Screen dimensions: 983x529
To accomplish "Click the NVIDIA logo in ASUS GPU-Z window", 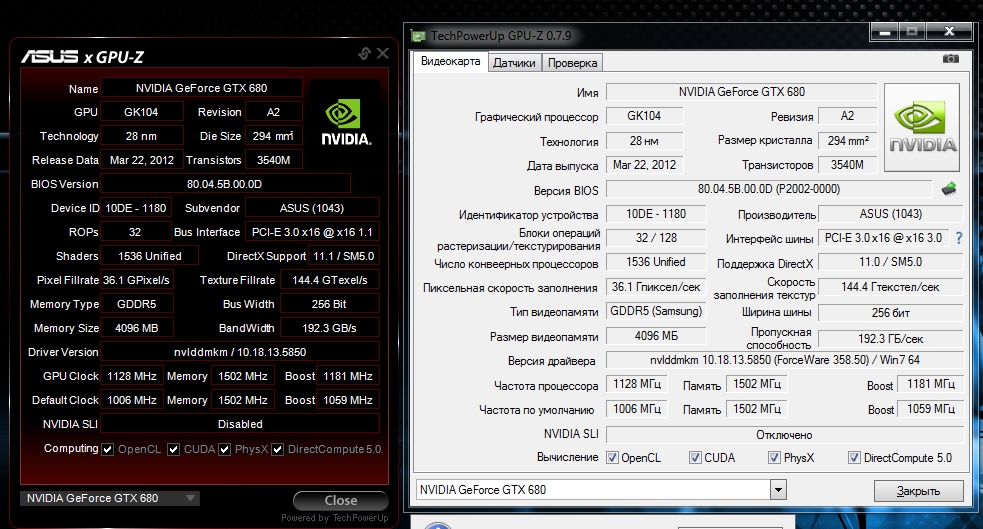I will (345, 123).
